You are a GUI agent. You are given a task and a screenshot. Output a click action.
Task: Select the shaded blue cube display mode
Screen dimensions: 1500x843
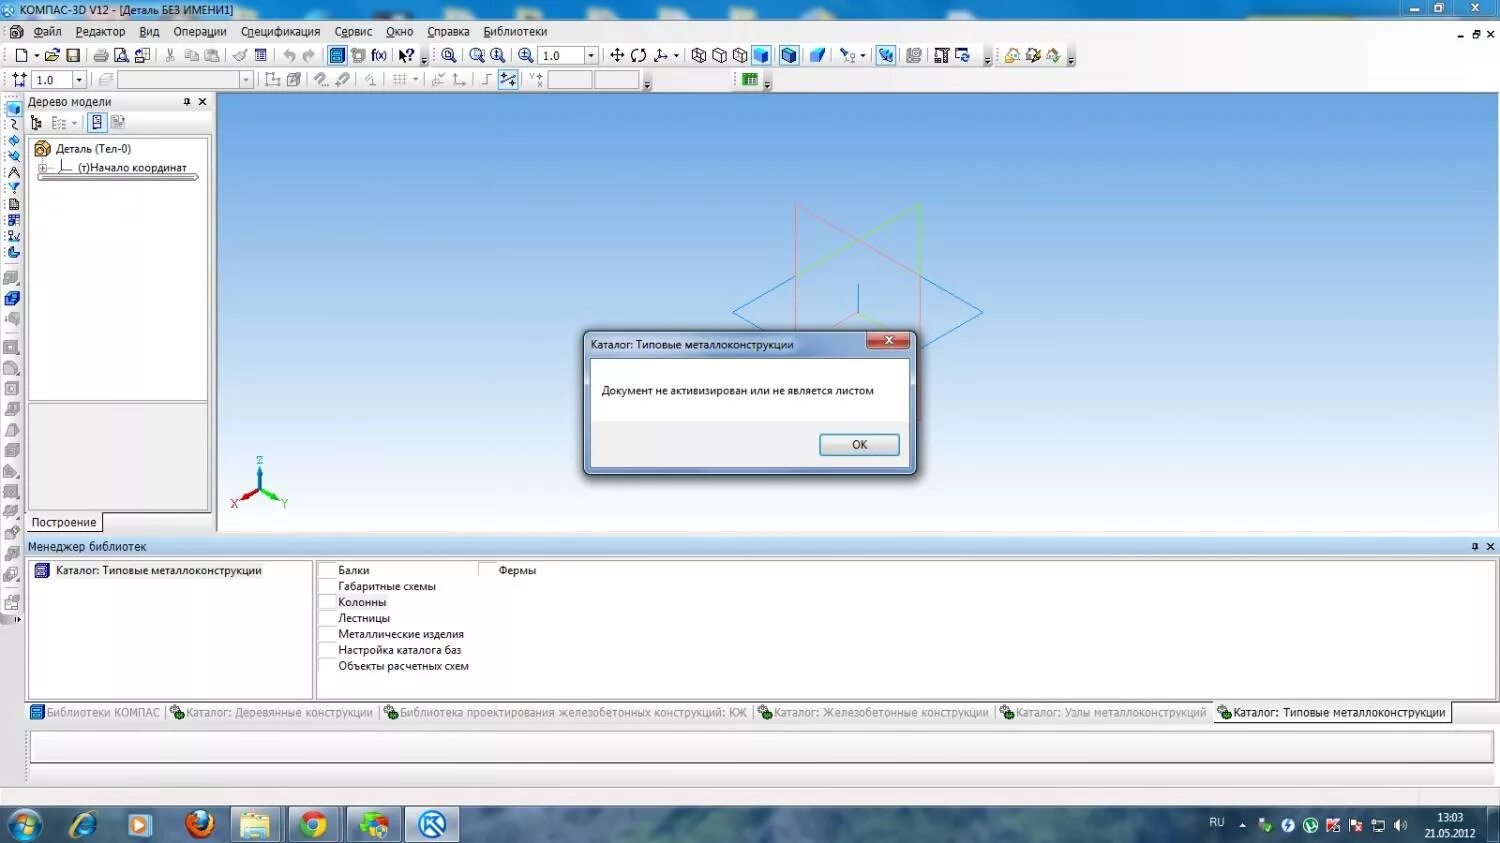tap(761, 56)
